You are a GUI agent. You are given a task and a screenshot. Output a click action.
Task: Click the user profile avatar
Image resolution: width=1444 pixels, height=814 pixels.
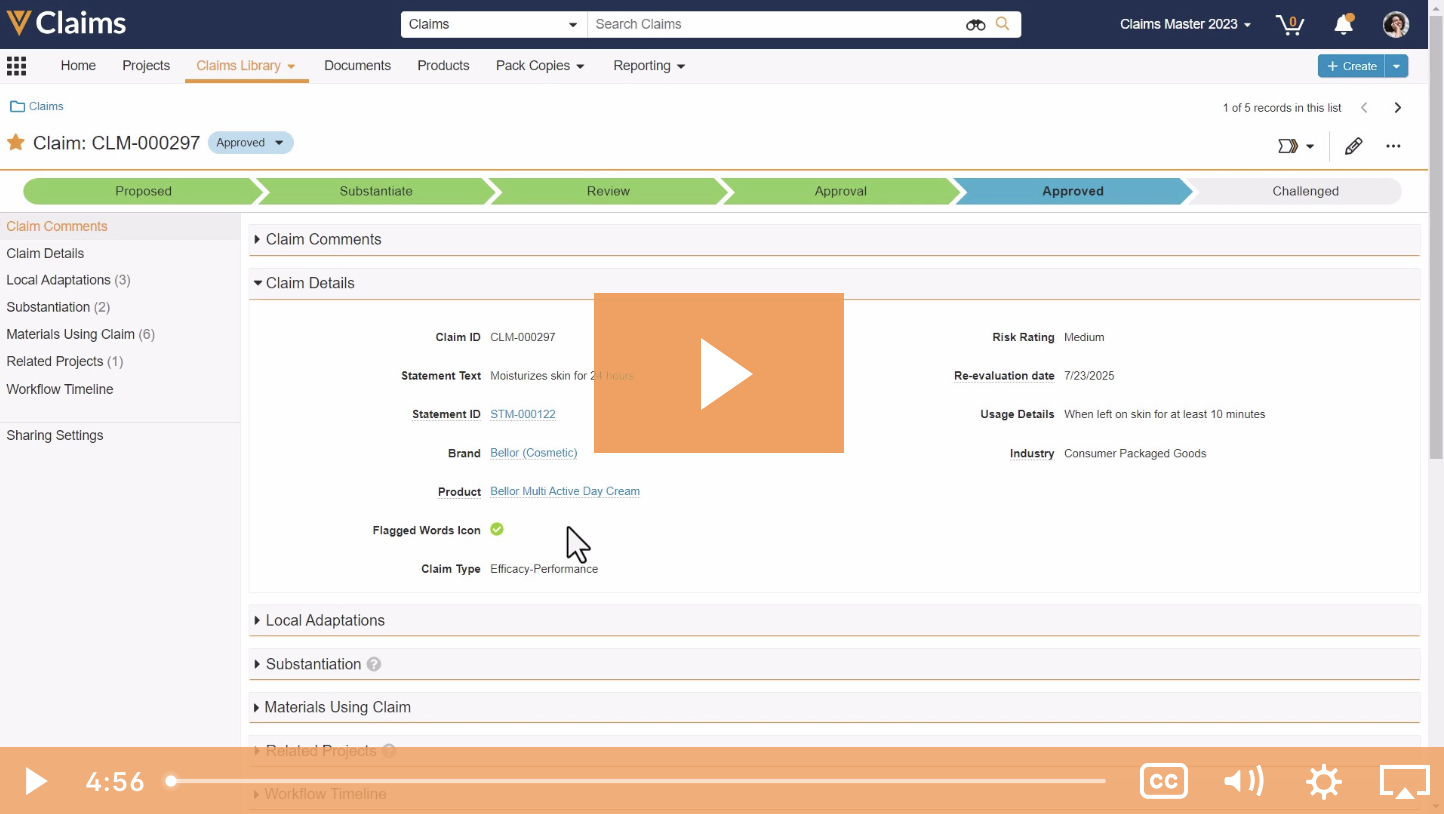tap(1395, 24)
